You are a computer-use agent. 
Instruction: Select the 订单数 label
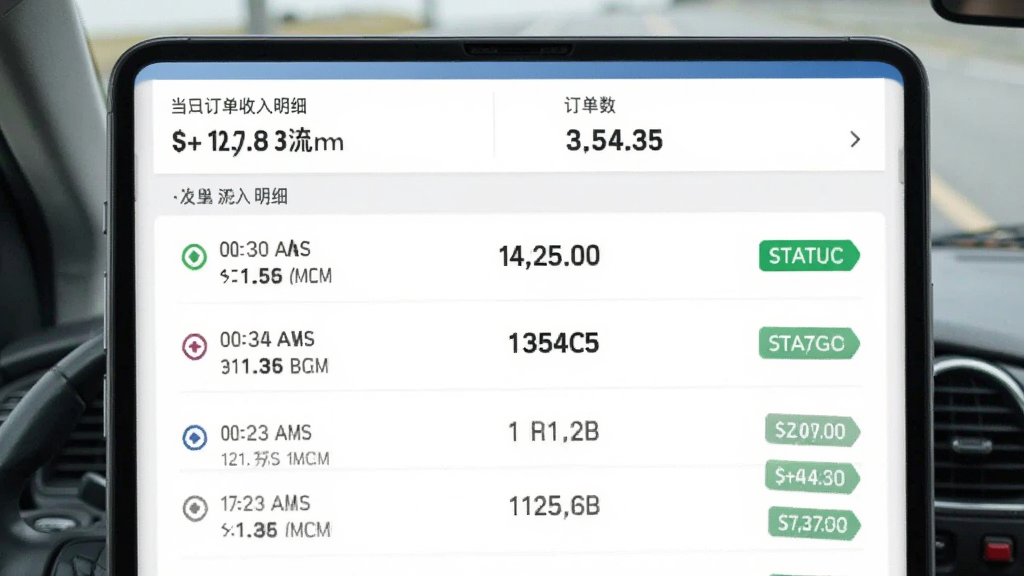(590, 105)
